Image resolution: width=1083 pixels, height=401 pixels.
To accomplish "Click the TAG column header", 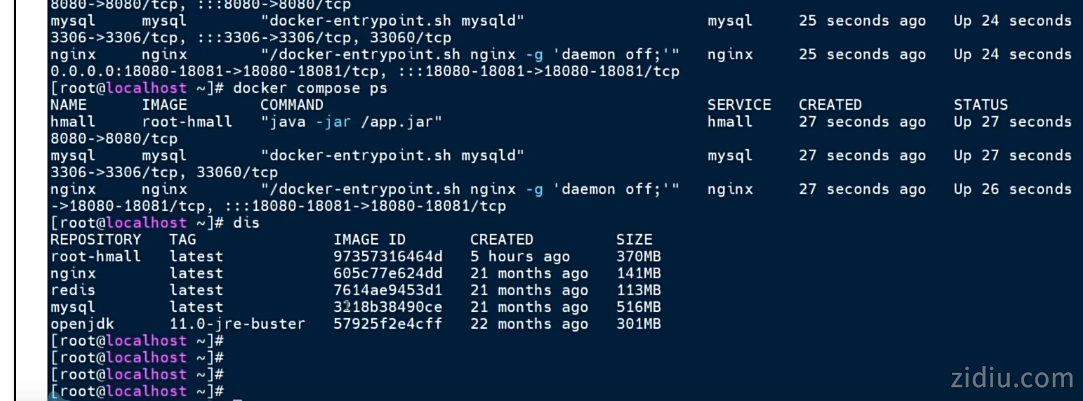I will (183, 240).
